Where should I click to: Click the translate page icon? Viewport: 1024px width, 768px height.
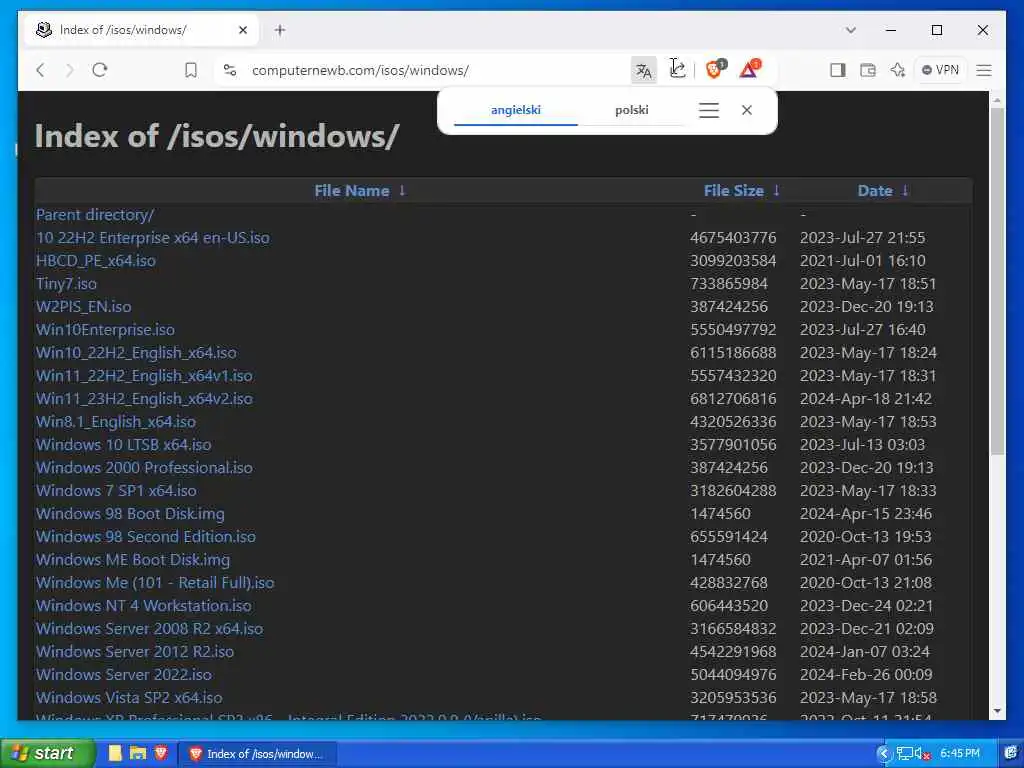(x=643, y=70)
